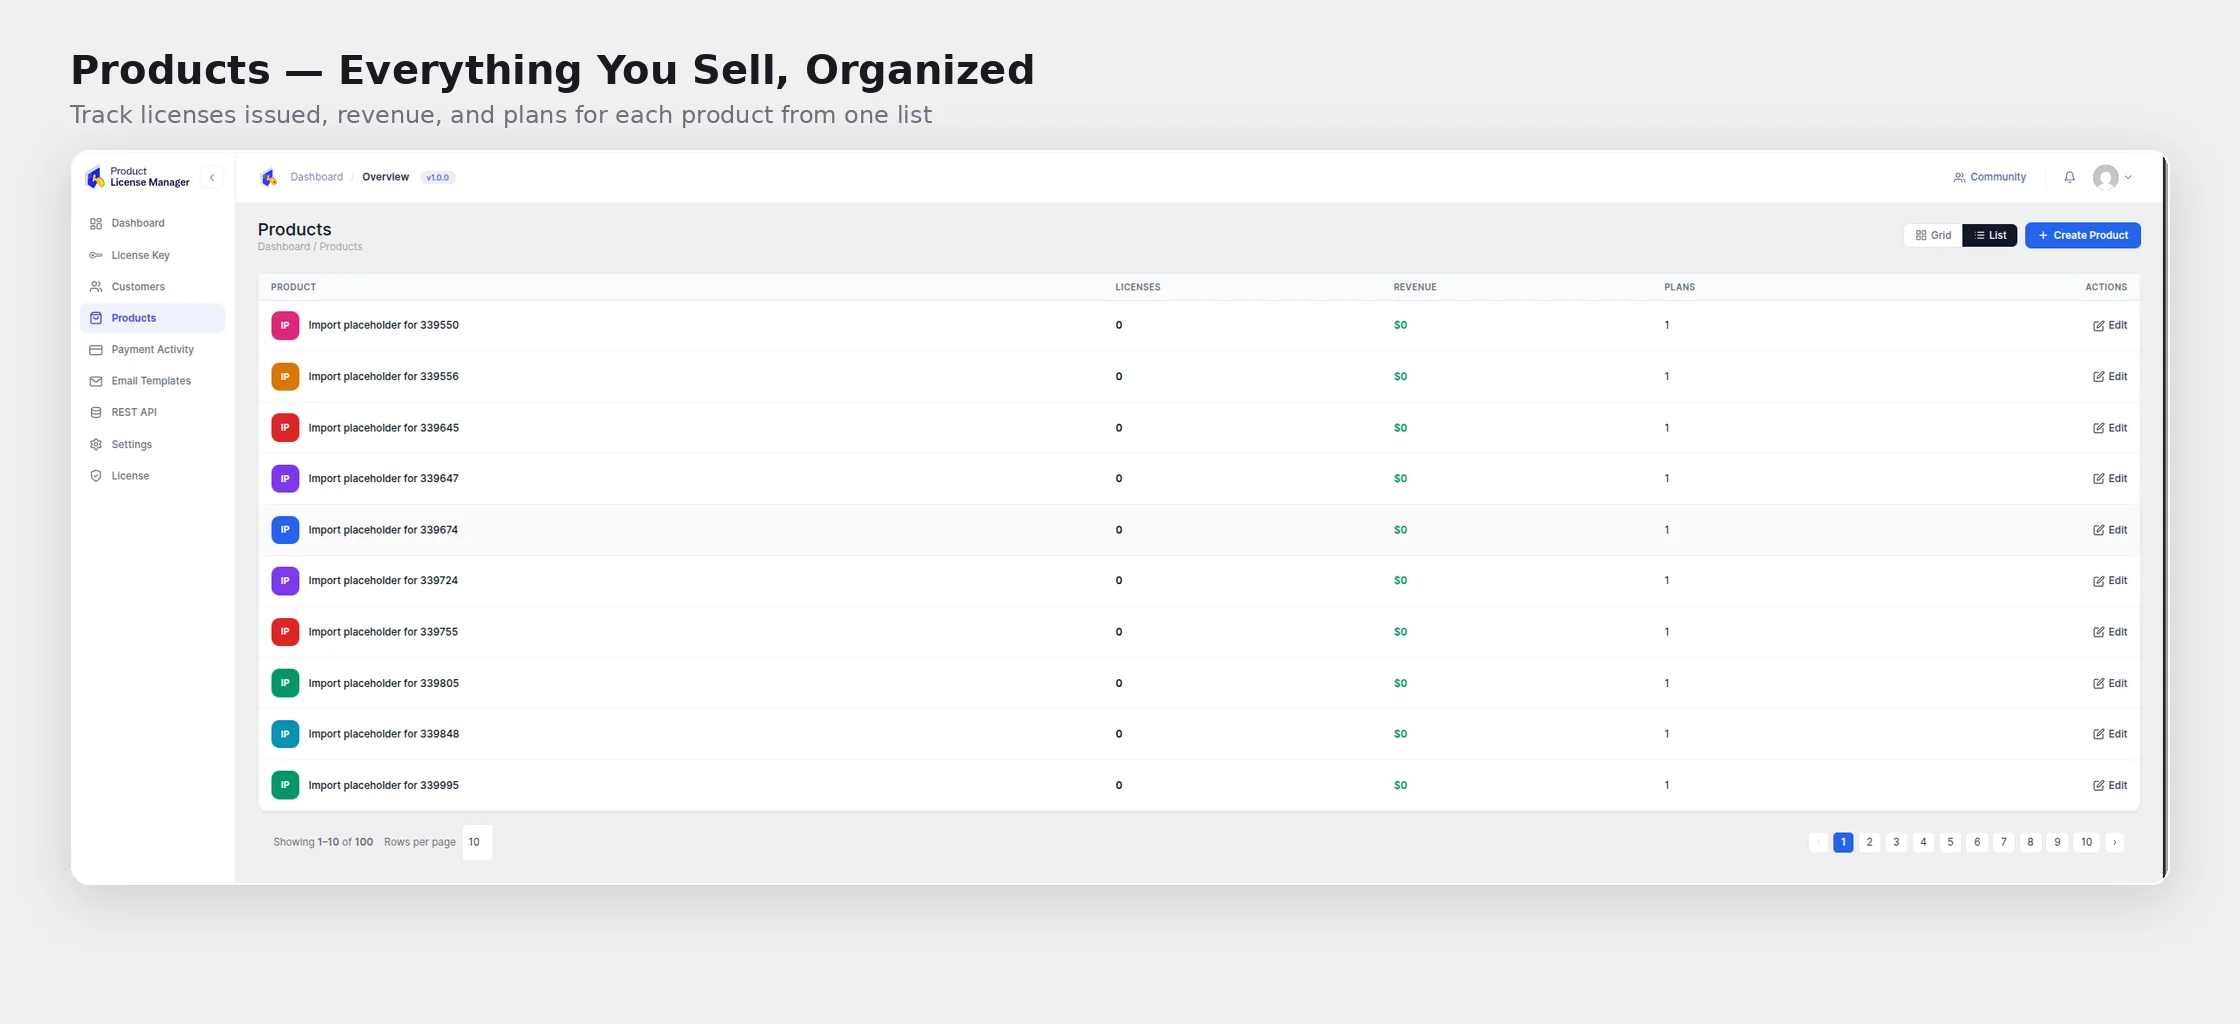
Task: Click the Create Product button
Action: [x=2083, y=235]
